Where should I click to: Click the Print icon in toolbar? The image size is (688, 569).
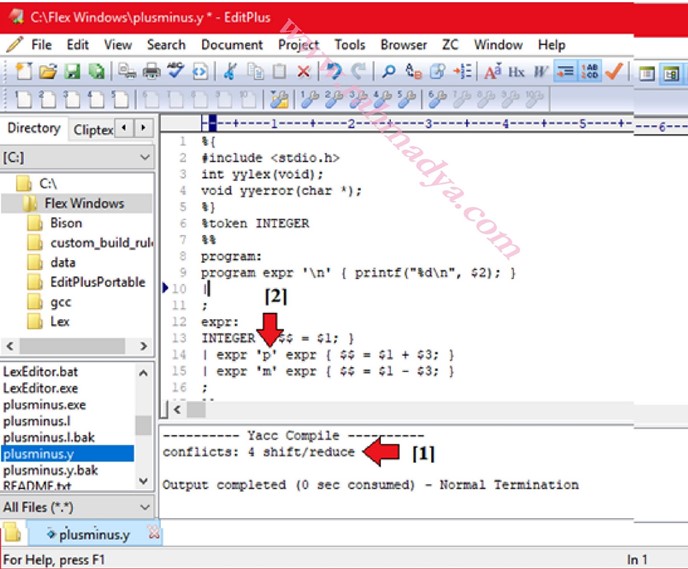coord(151,72)
